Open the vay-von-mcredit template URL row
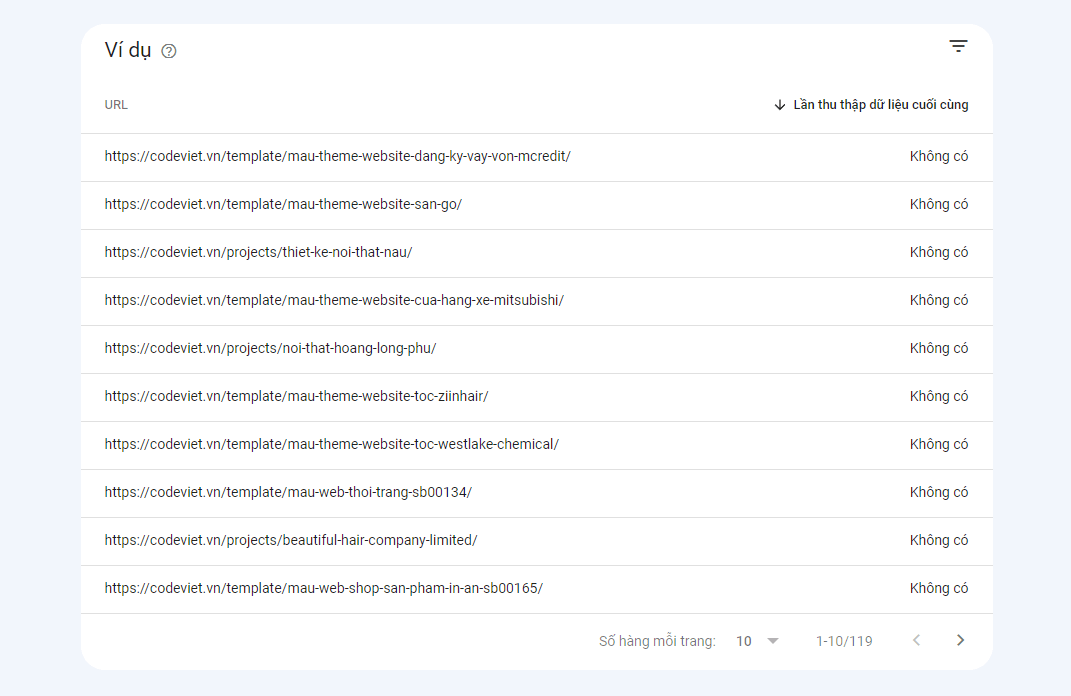 point(337,157)
